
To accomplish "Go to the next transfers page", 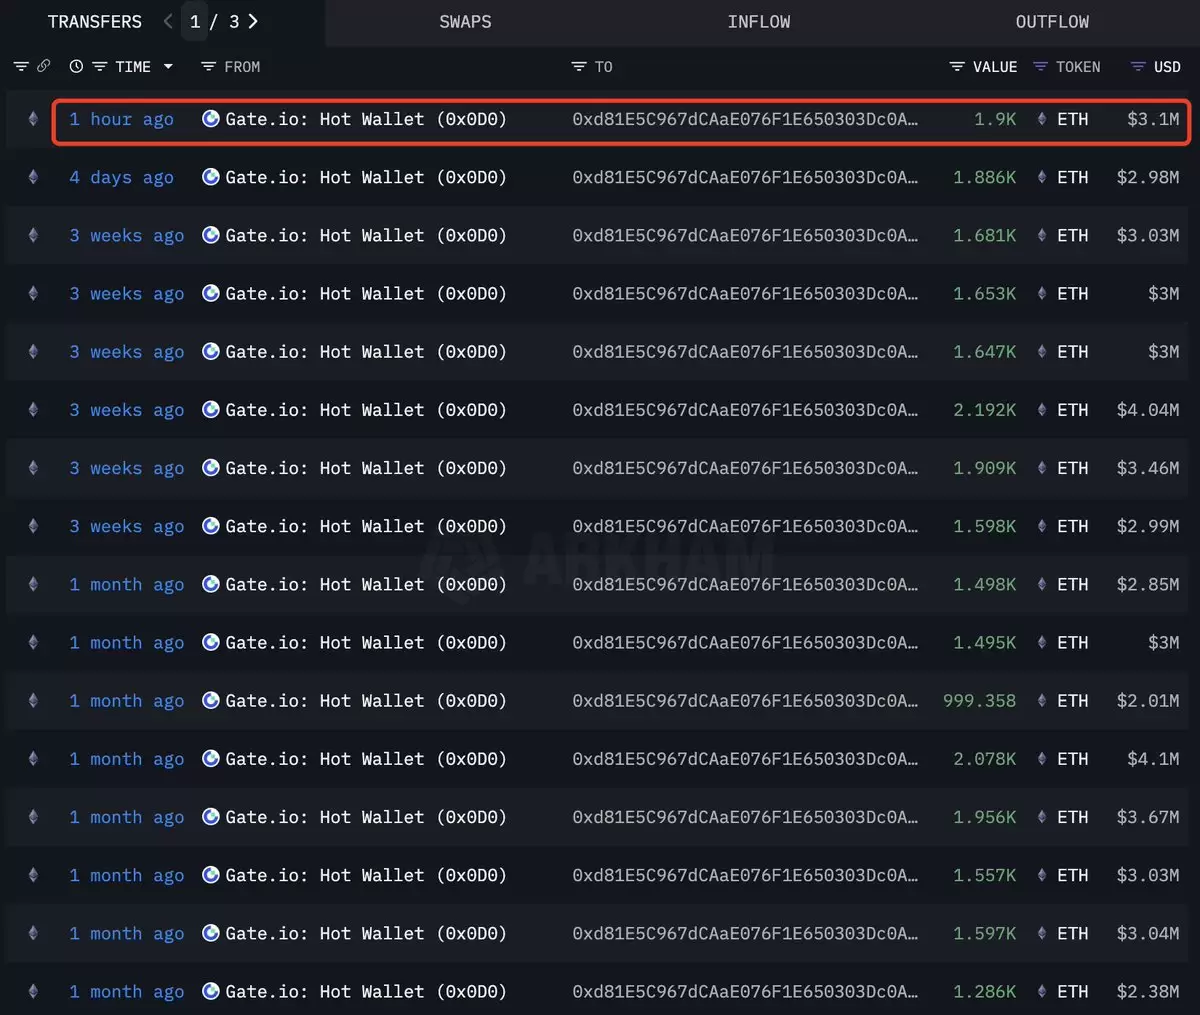I will click(253, 21).
